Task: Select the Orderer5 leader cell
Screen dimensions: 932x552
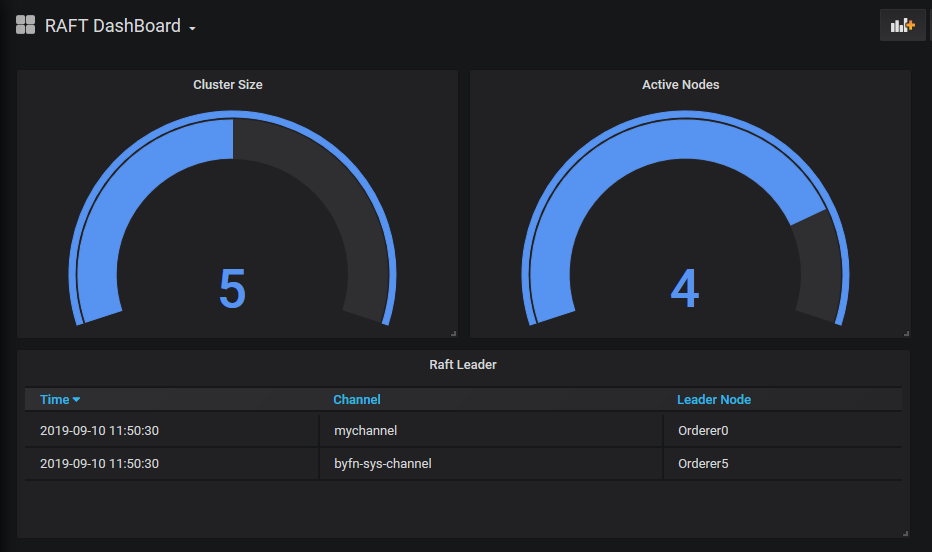Action: pos(783,464)
